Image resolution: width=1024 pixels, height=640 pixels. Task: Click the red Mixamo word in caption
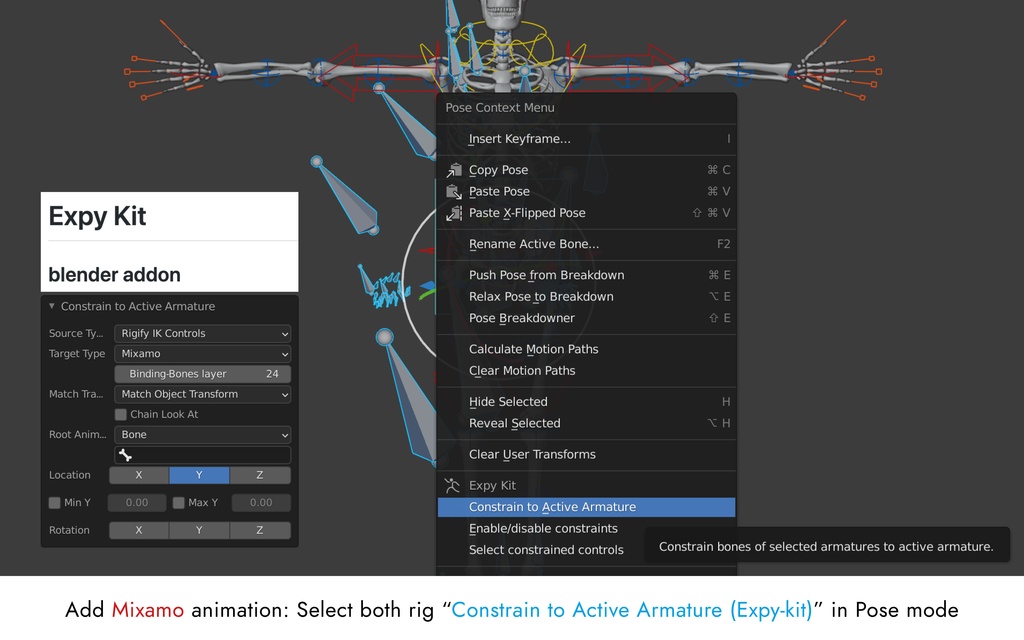click(148, 610)
